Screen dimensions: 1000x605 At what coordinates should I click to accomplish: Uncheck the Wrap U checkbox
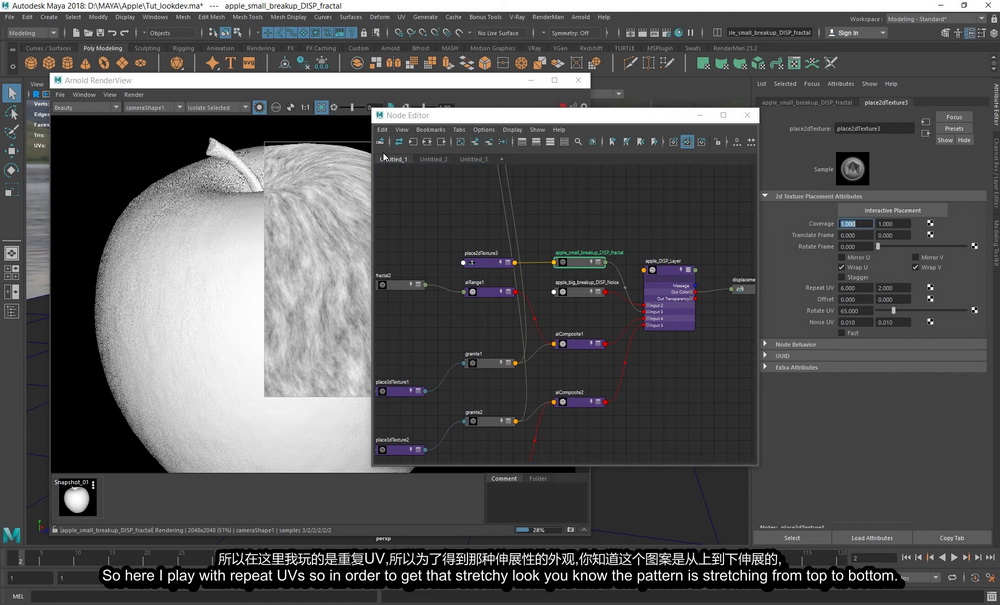coord(841,268)
